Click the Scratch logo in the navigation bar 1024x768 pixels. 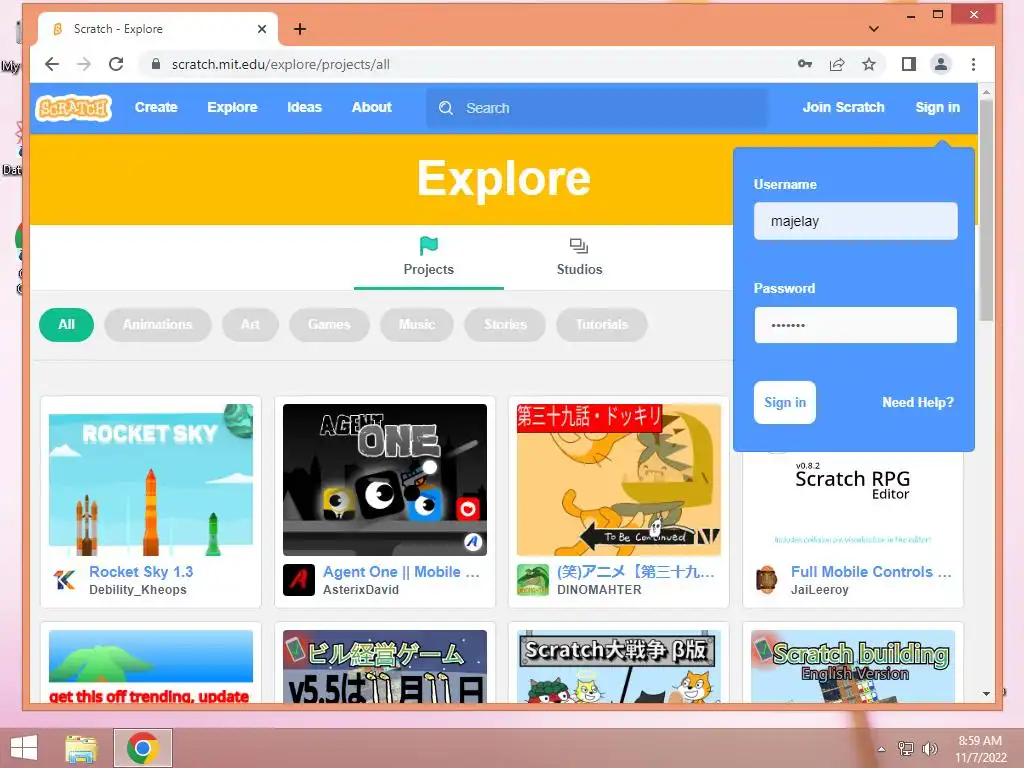[x=73, y=108]
